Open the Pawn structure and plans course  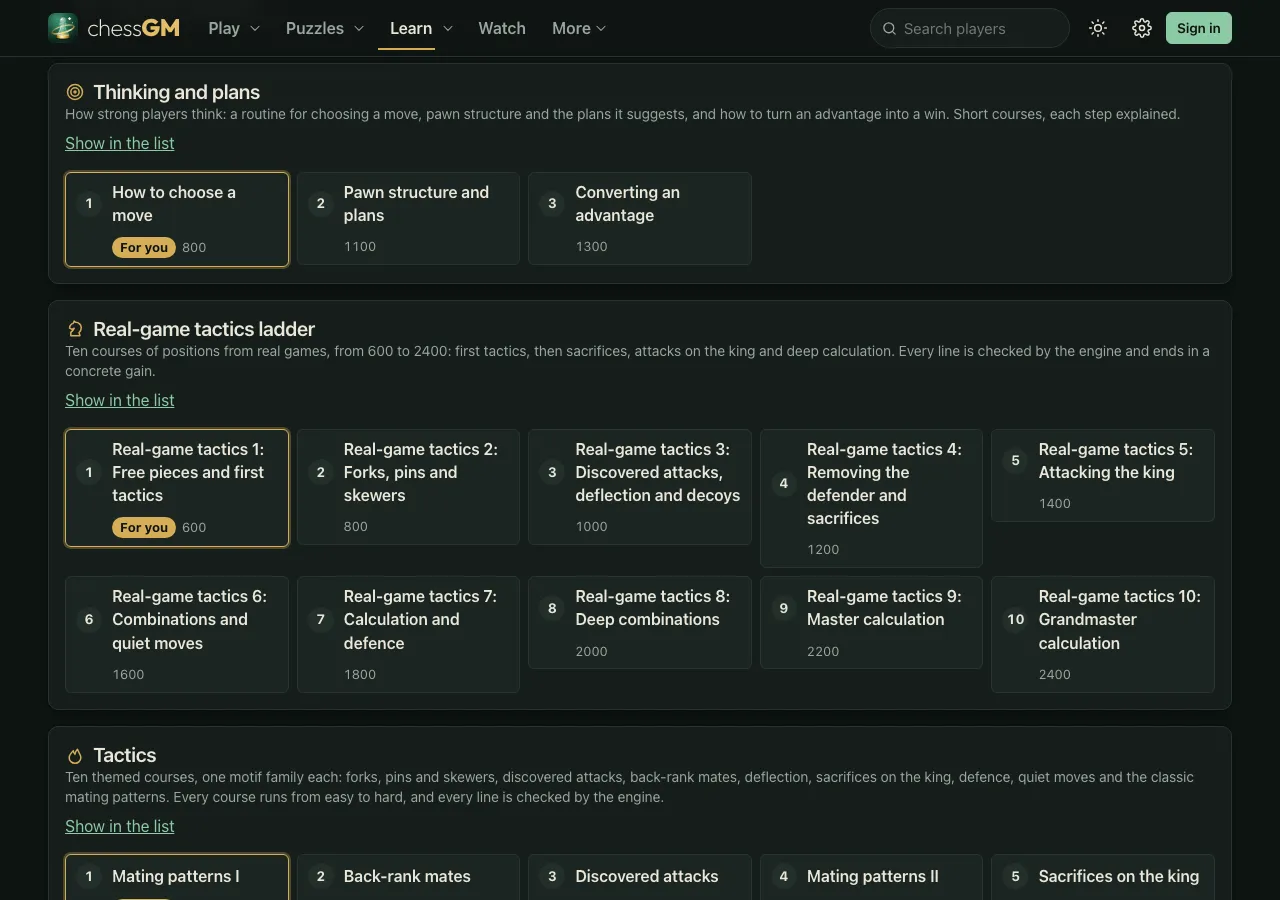point(408,218)
